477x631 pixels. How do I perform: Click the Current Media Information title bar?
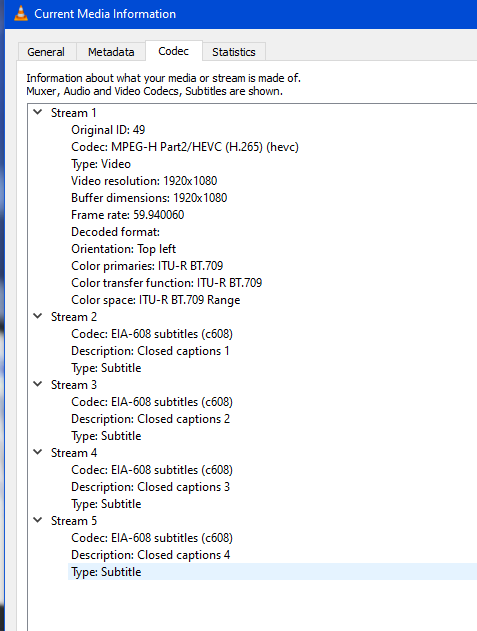coord(241,14)
